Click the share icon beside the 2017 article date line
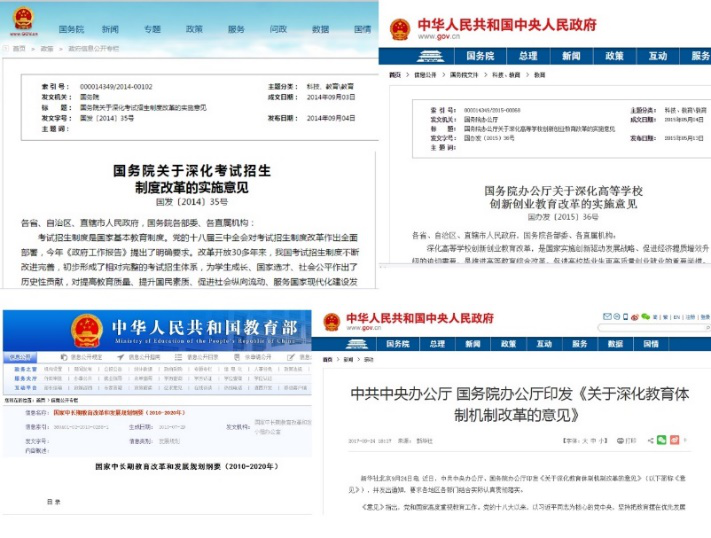 (x=651, y=440)
